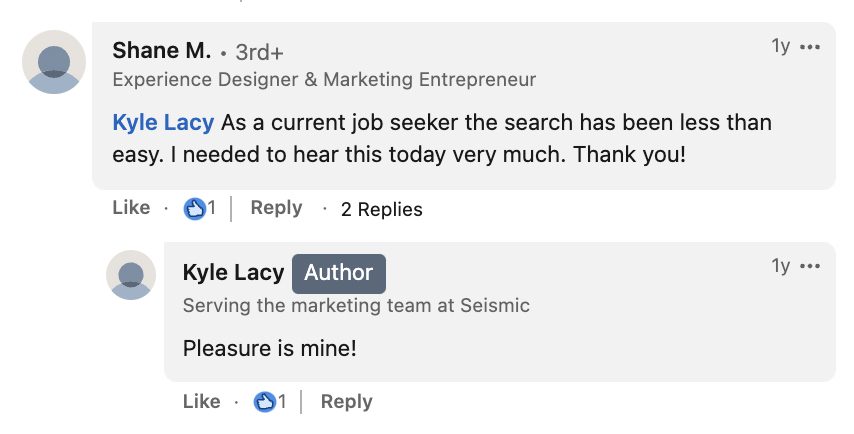View the like reactions on Kyle's reply
The image size is (854, 434).
[x=270, y=402]
